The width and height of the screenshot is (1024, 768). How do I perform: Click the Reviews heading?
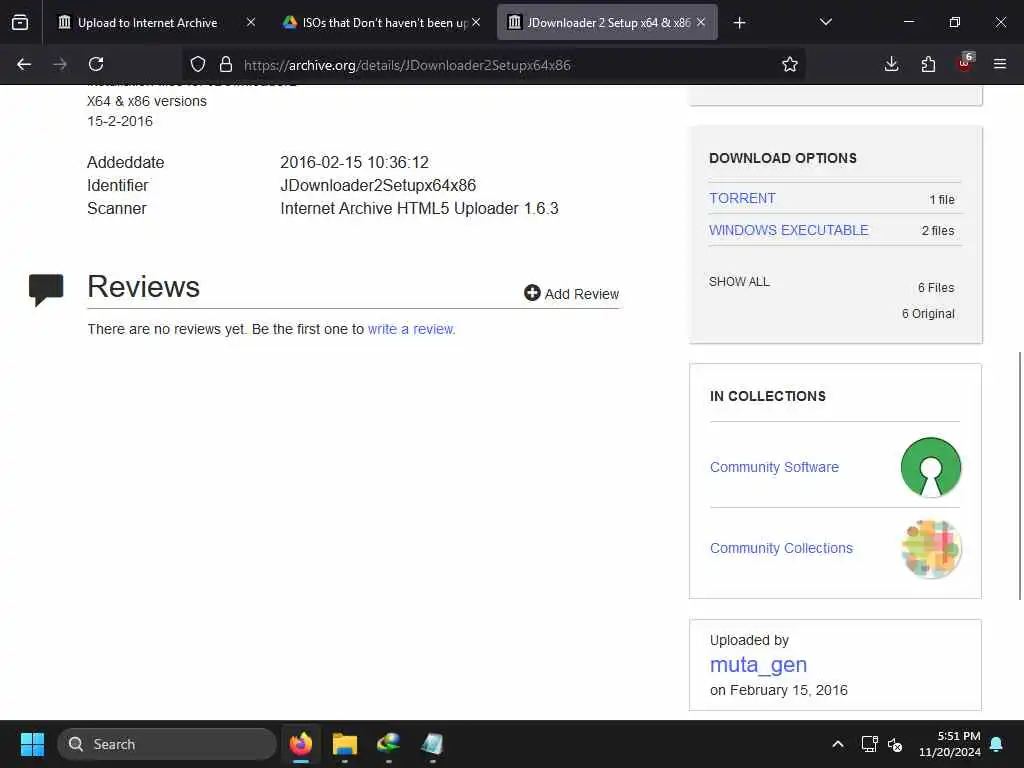144,287
